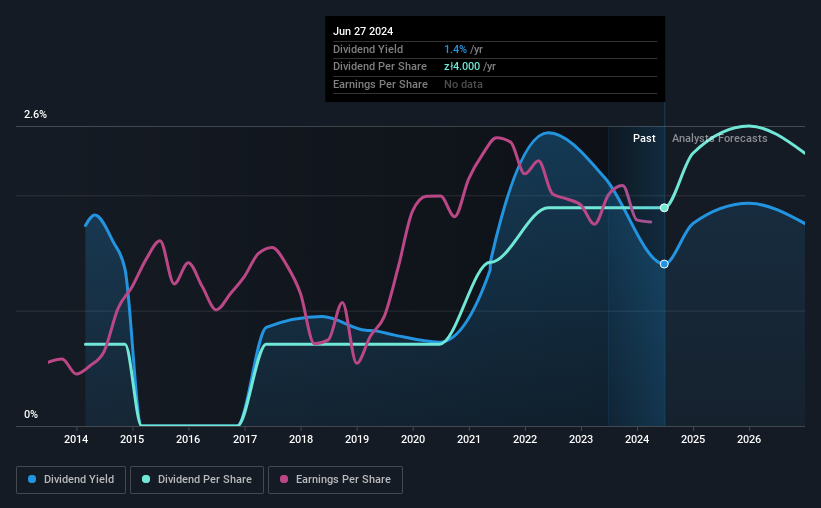Click the 2026 x-axis label

pos(749,439)
